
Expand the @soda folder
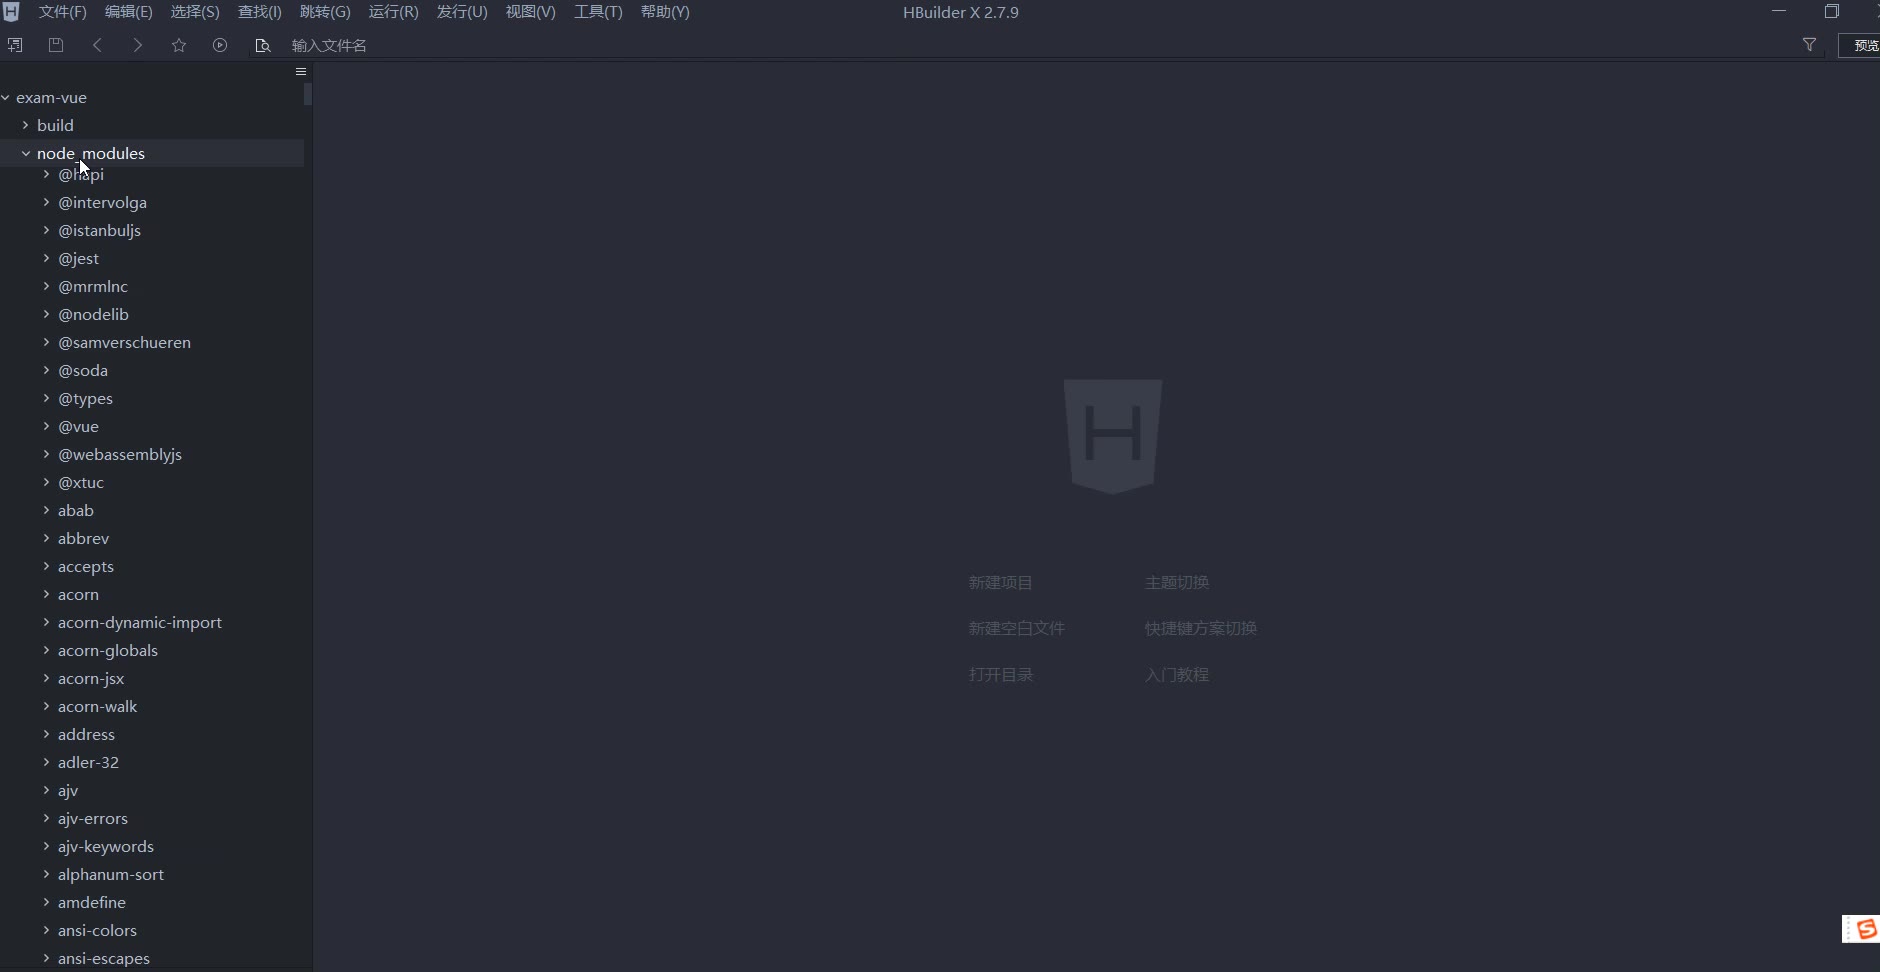47,370
